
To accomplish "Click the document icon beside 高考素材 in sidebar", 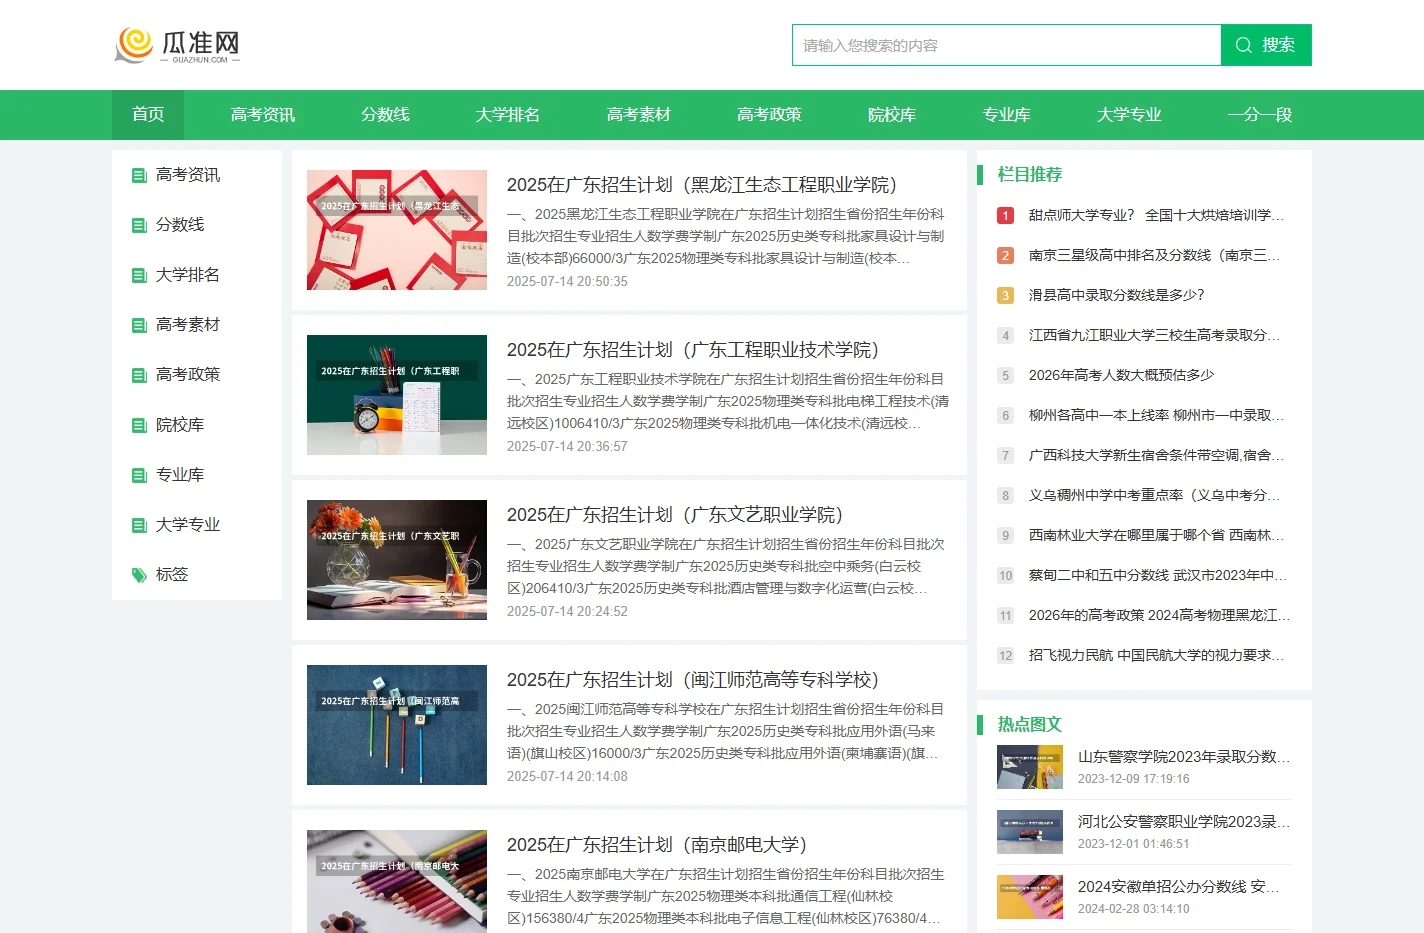I will click(139, 325).
